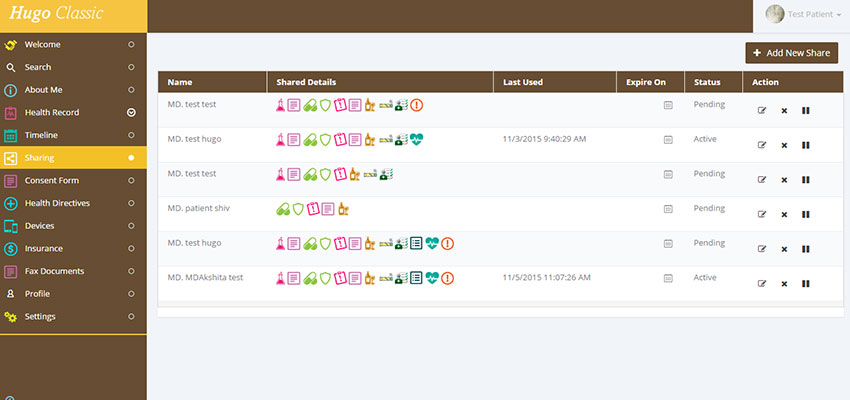The image size is (850, 400).
Task: Click the Last Used column header
Action: point(555,82)
